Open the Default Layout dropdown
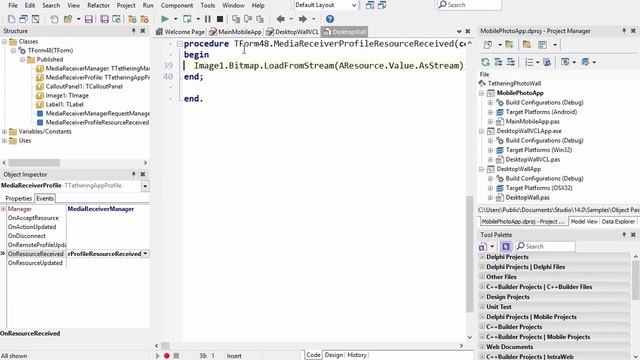The image size is (640, 360). click(354, 5)
